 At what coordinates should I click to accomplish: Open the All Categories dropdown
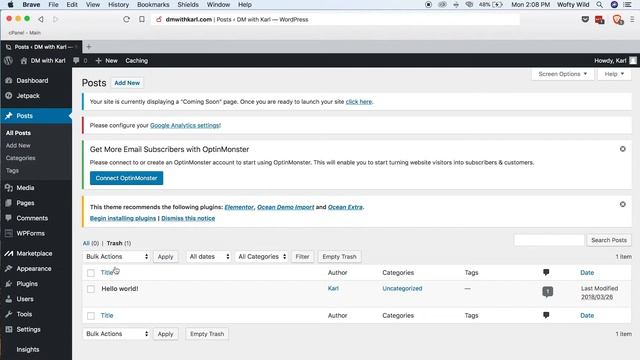(x=261, y=256)
